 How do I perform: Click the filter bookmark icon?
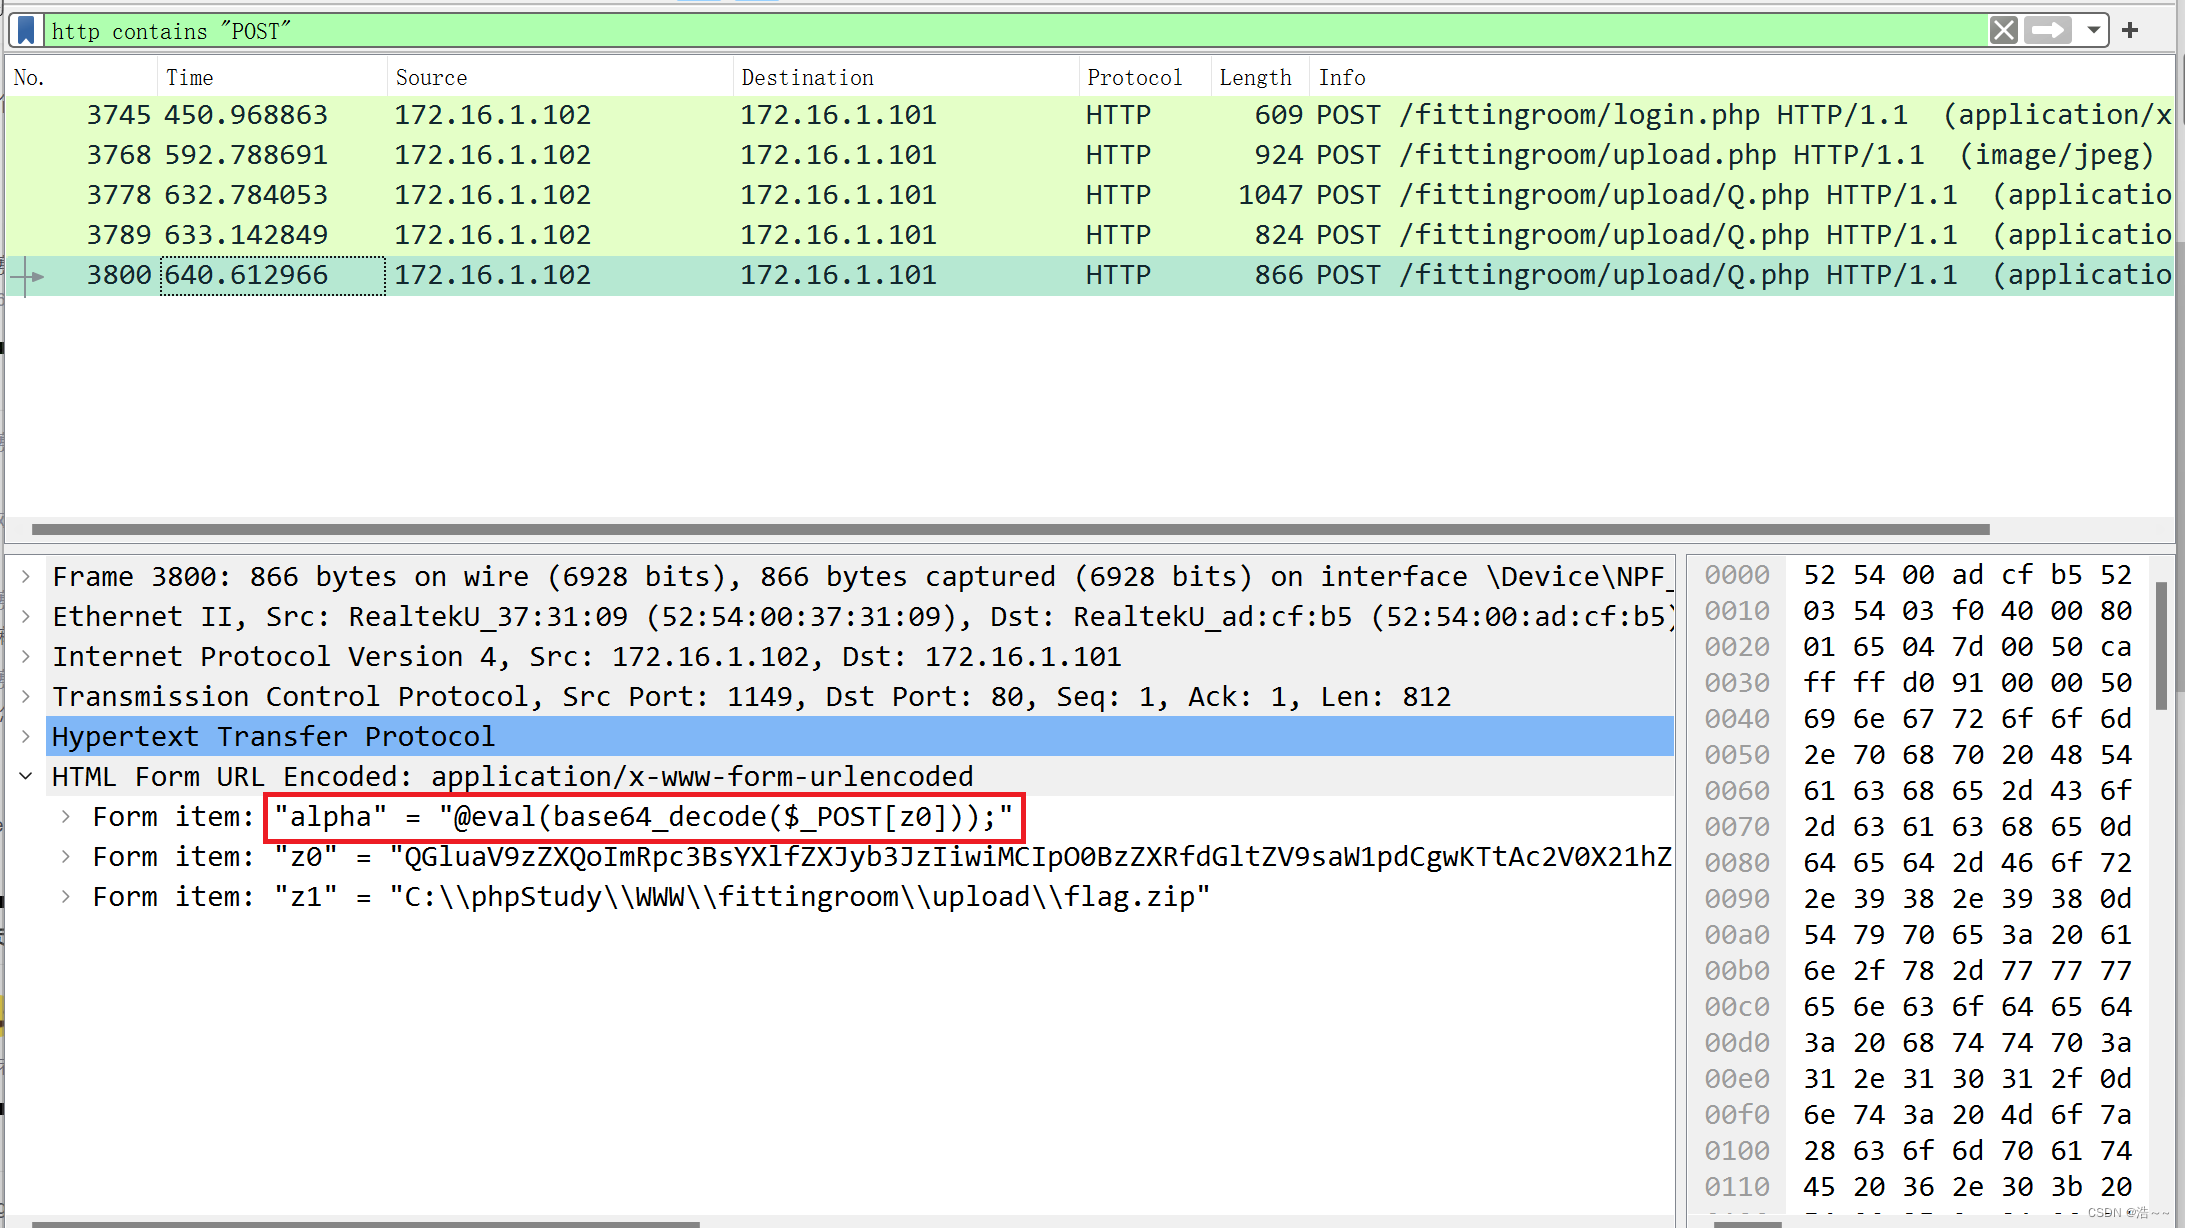[x=27, y=30]
